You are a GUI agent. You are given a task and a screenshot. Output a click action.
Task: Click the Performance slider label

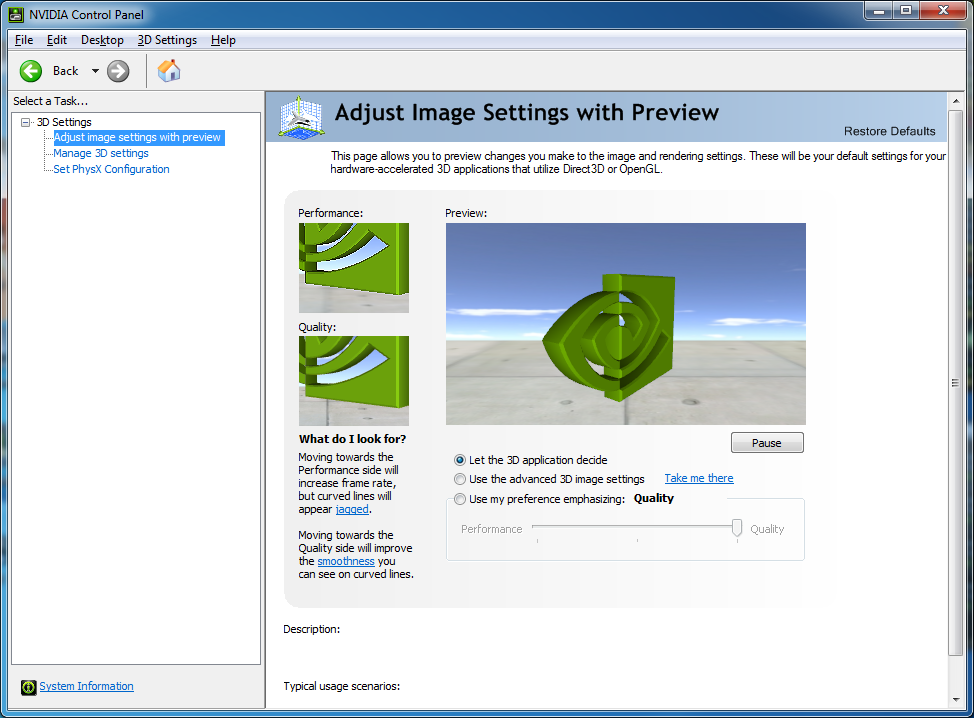tap(491, 529)
